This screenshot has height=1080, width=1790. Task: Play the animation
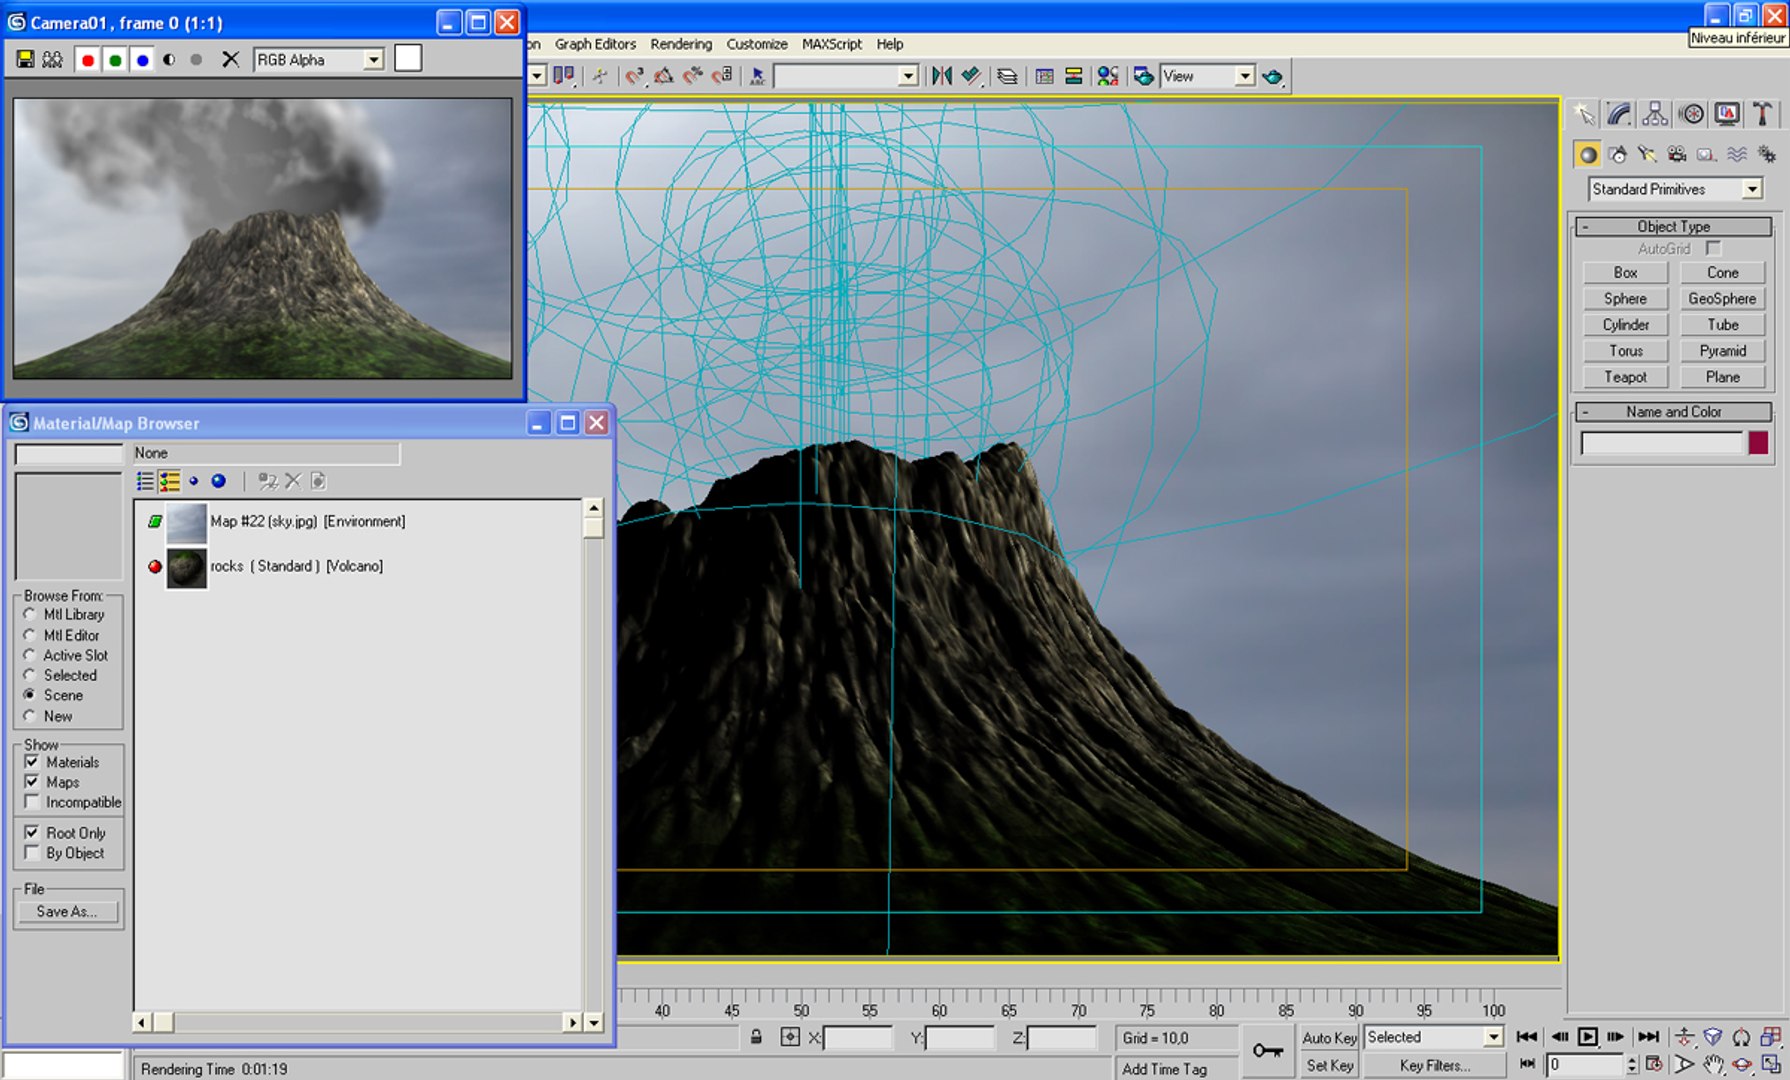click(1587, 1037)
